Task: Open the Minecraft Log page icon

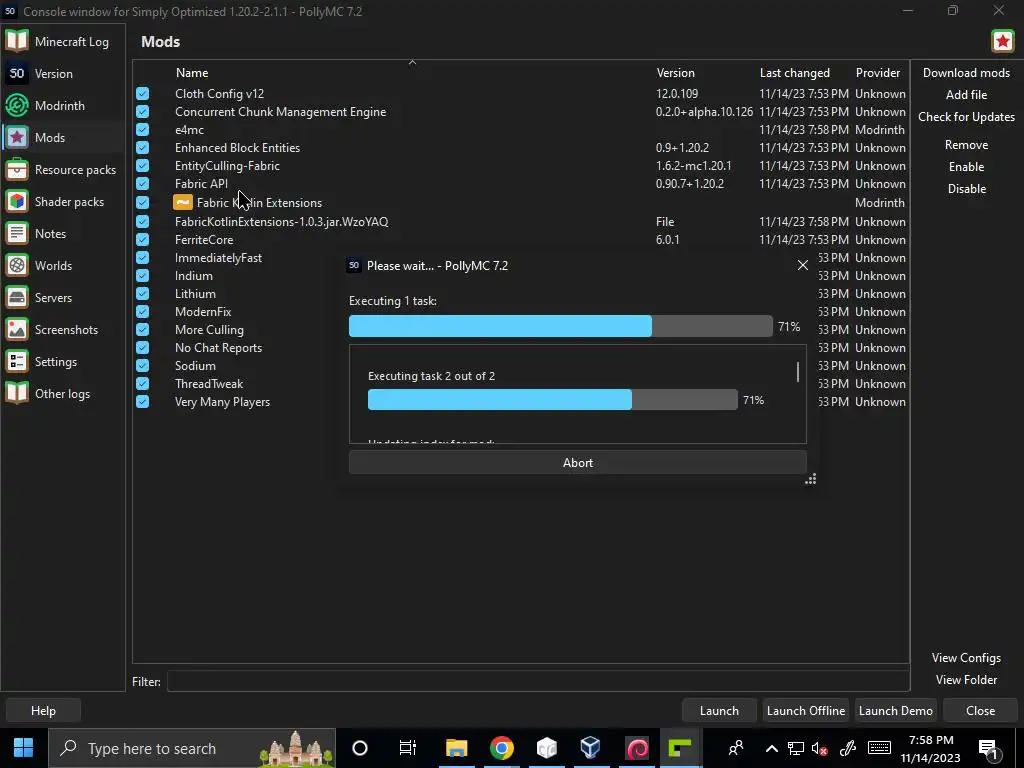Action: tap(17, 41)
